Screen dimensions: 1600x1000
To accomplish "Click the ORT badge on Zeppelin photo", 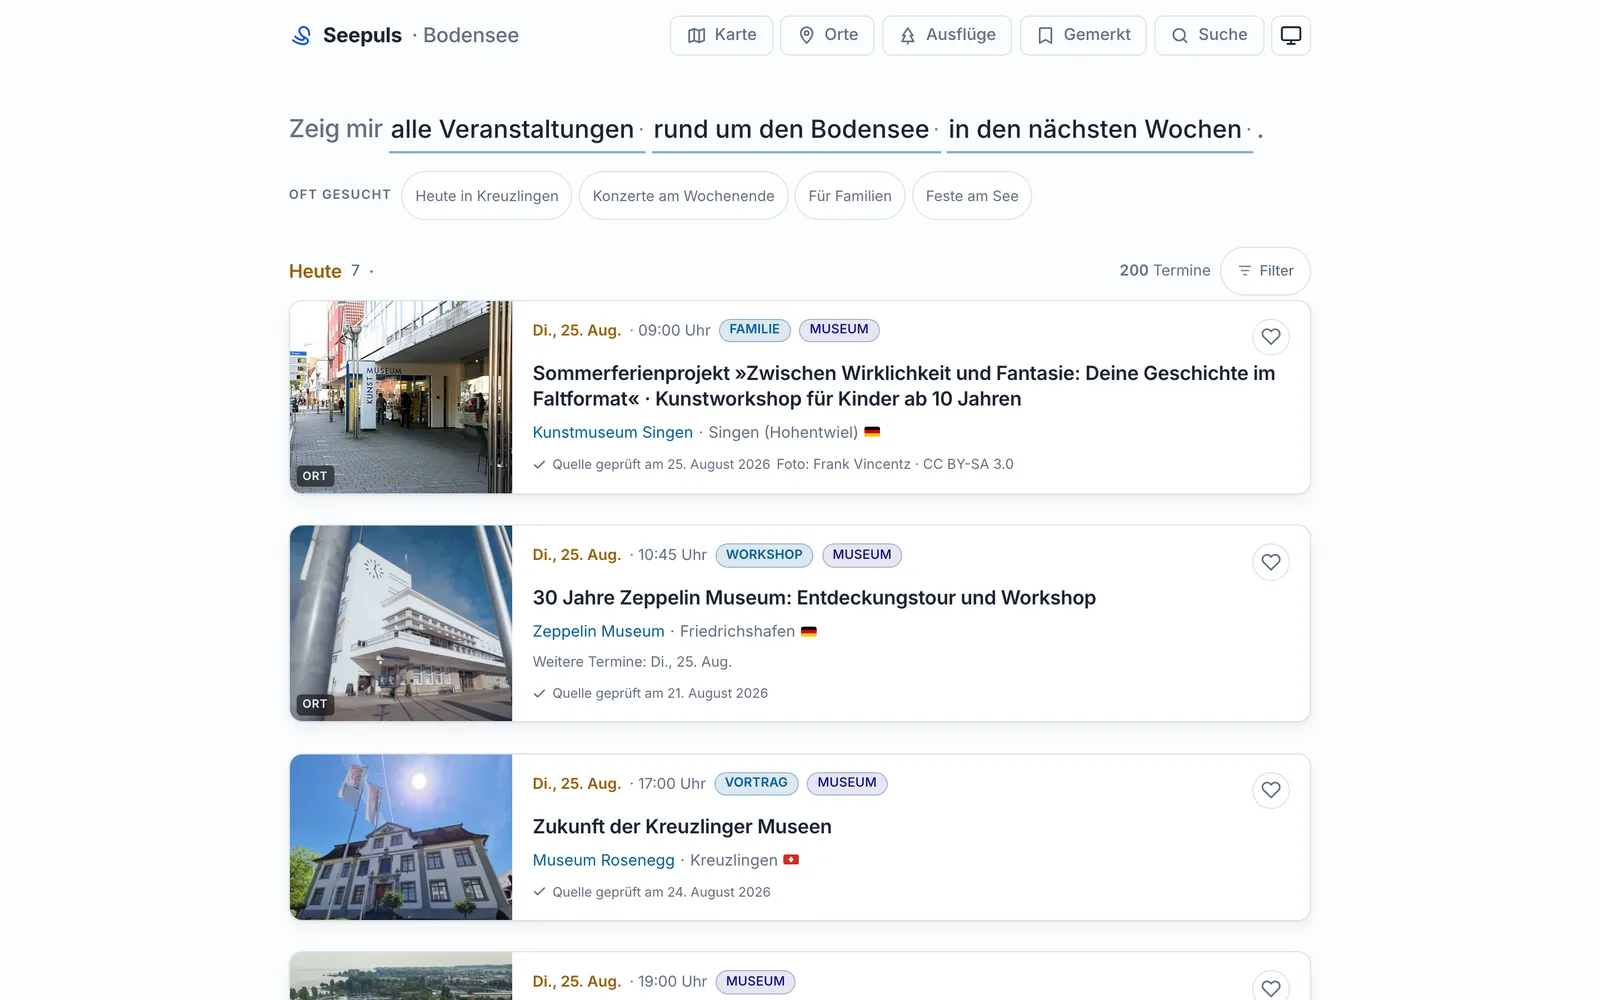I will click(x=315, y=704).
